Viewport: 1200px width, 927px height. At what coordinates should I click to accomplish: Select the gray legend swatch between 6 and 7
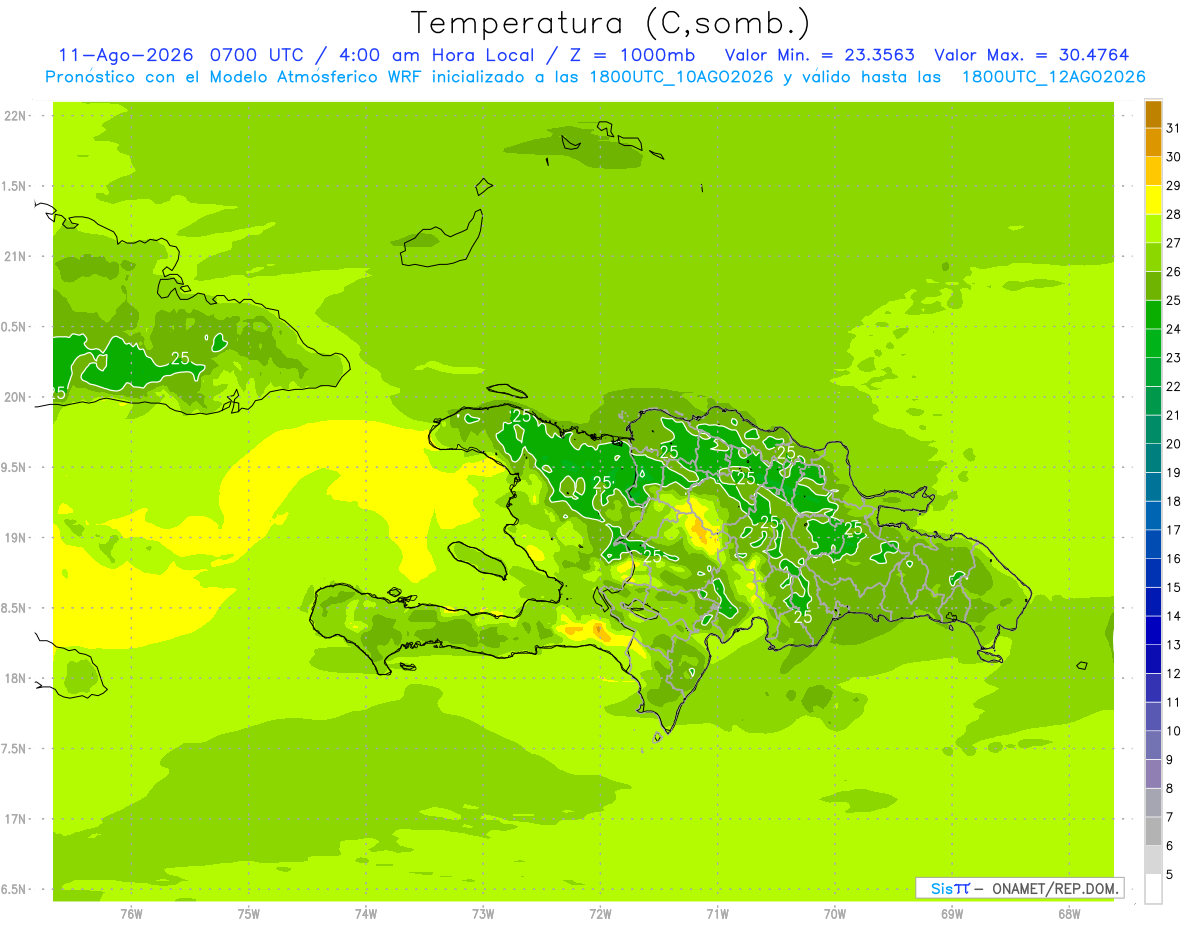click(1153, 831)
